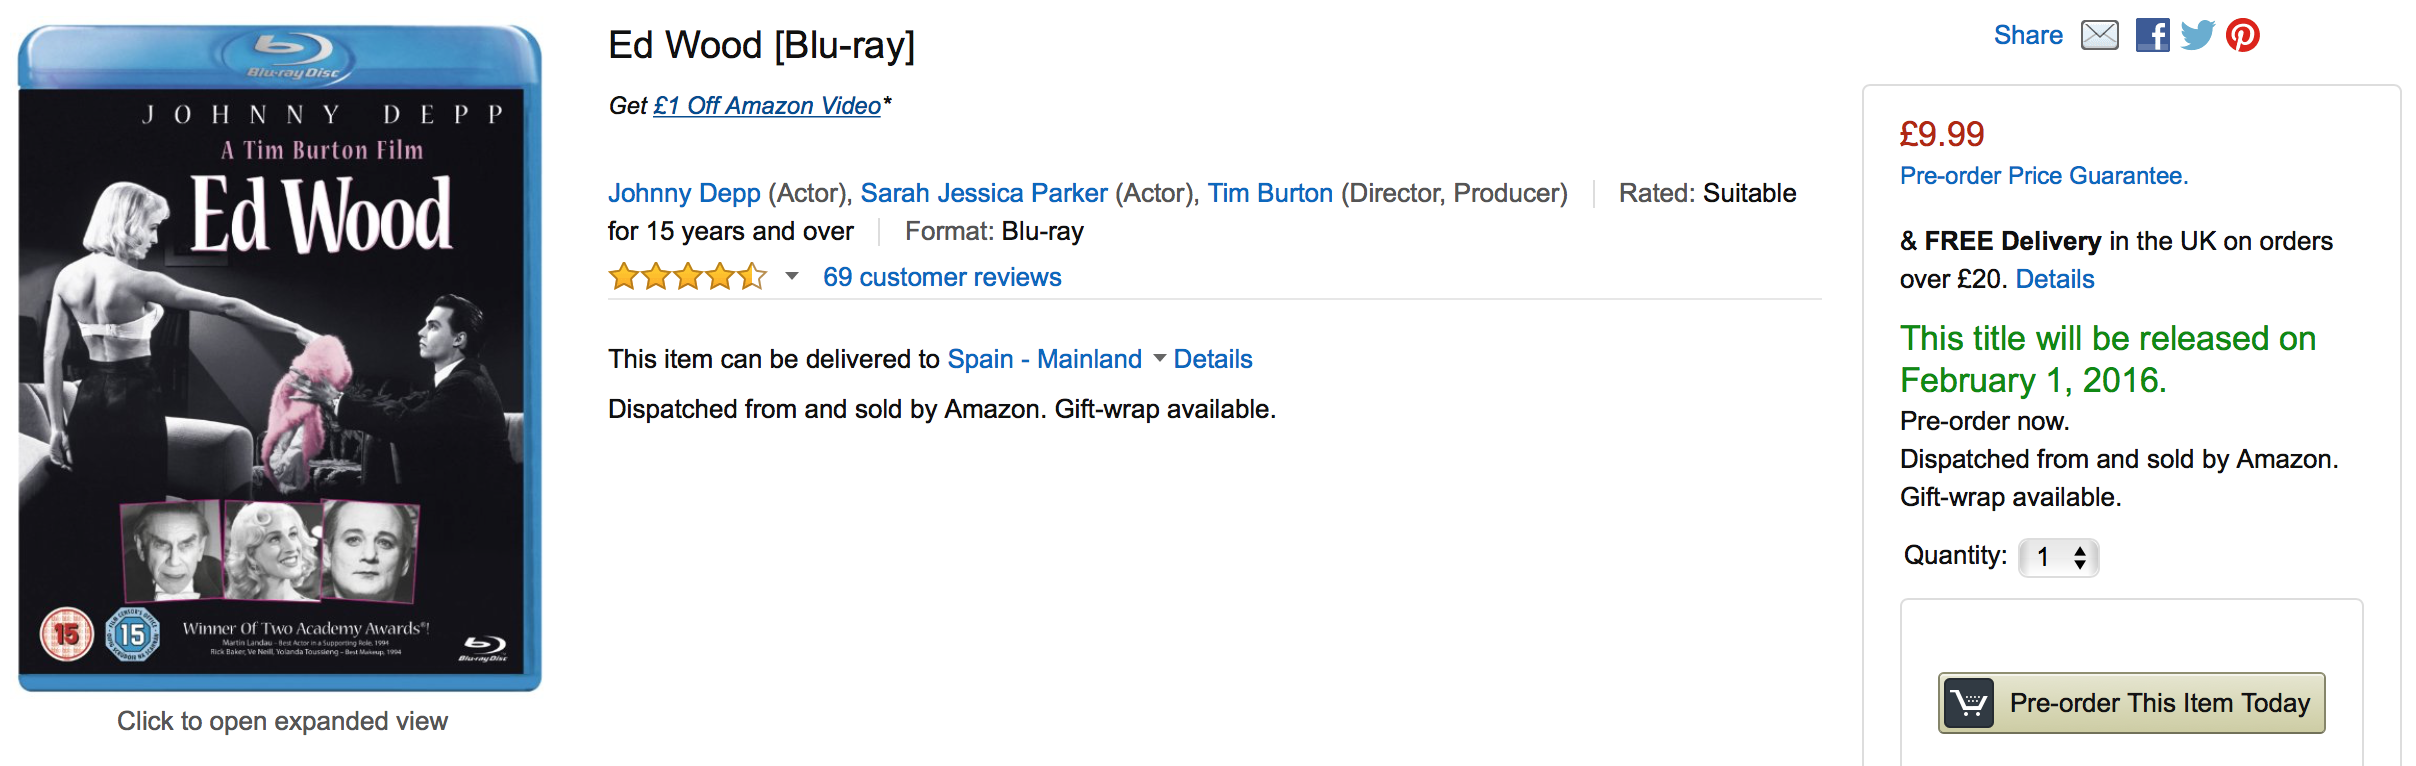2416x766 pixels.
Task: Open the Ed Wood Blu-ray cover image
Action: point(280,358)
